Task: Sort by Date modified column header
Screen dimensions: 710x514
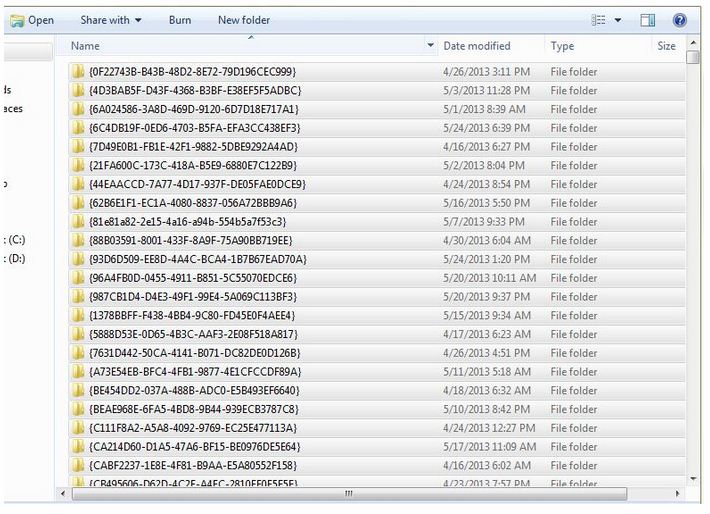Action: (477, 46)
